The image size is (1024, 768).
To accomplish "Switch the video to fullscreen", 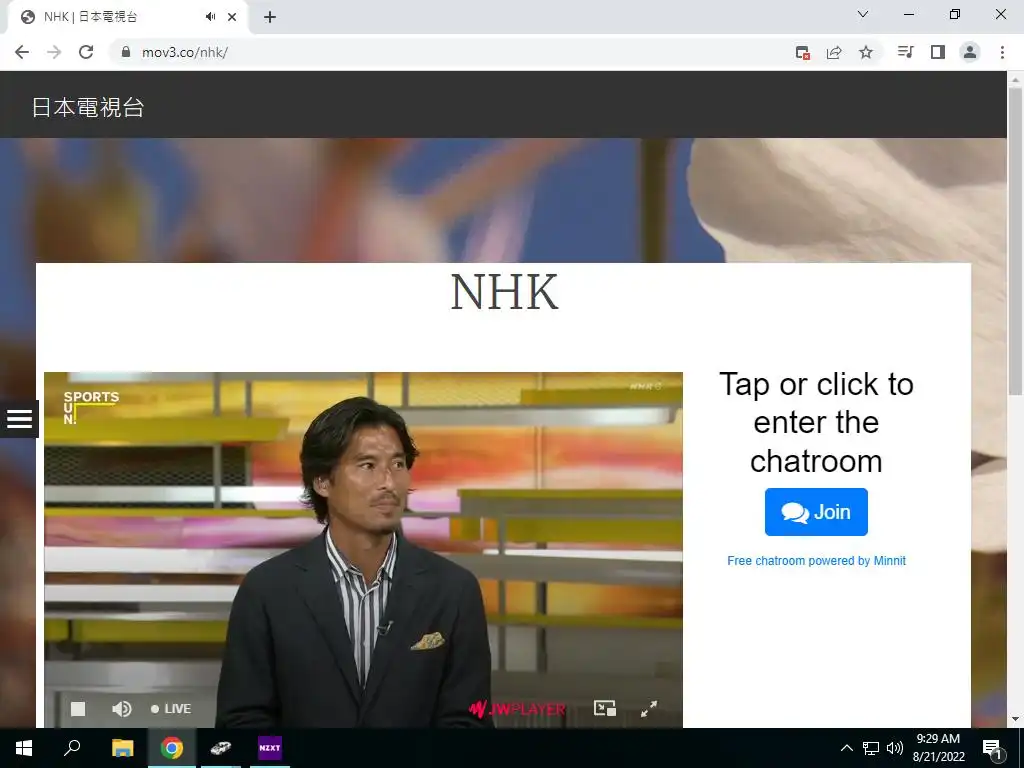I will (x=649, y=709).
